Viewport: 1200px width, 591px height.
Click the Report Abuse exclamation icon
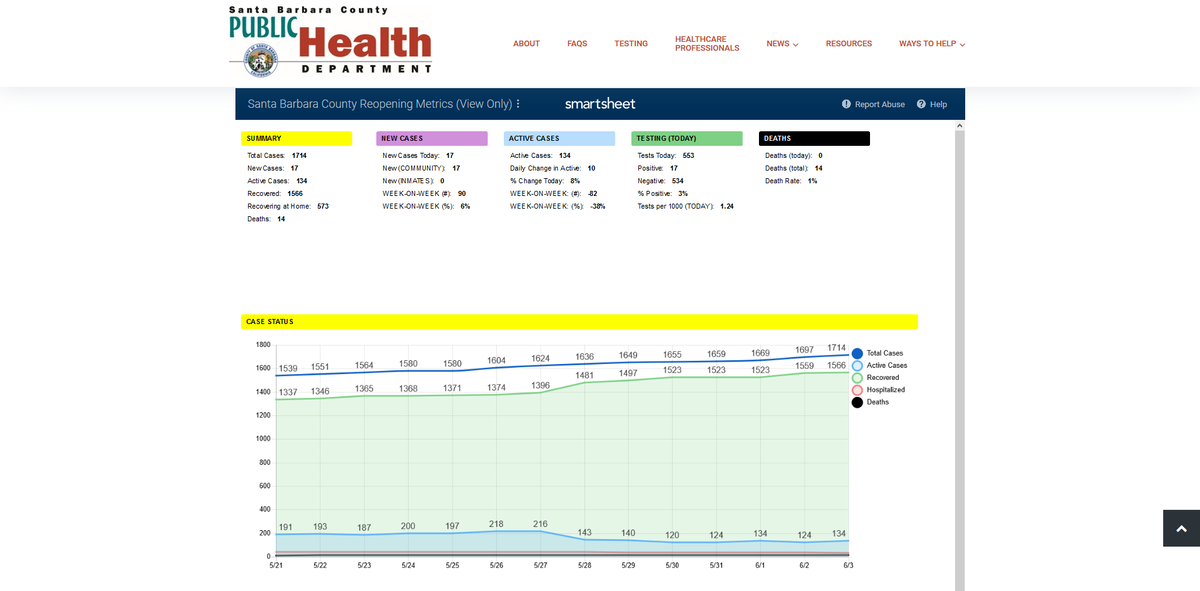846,104
